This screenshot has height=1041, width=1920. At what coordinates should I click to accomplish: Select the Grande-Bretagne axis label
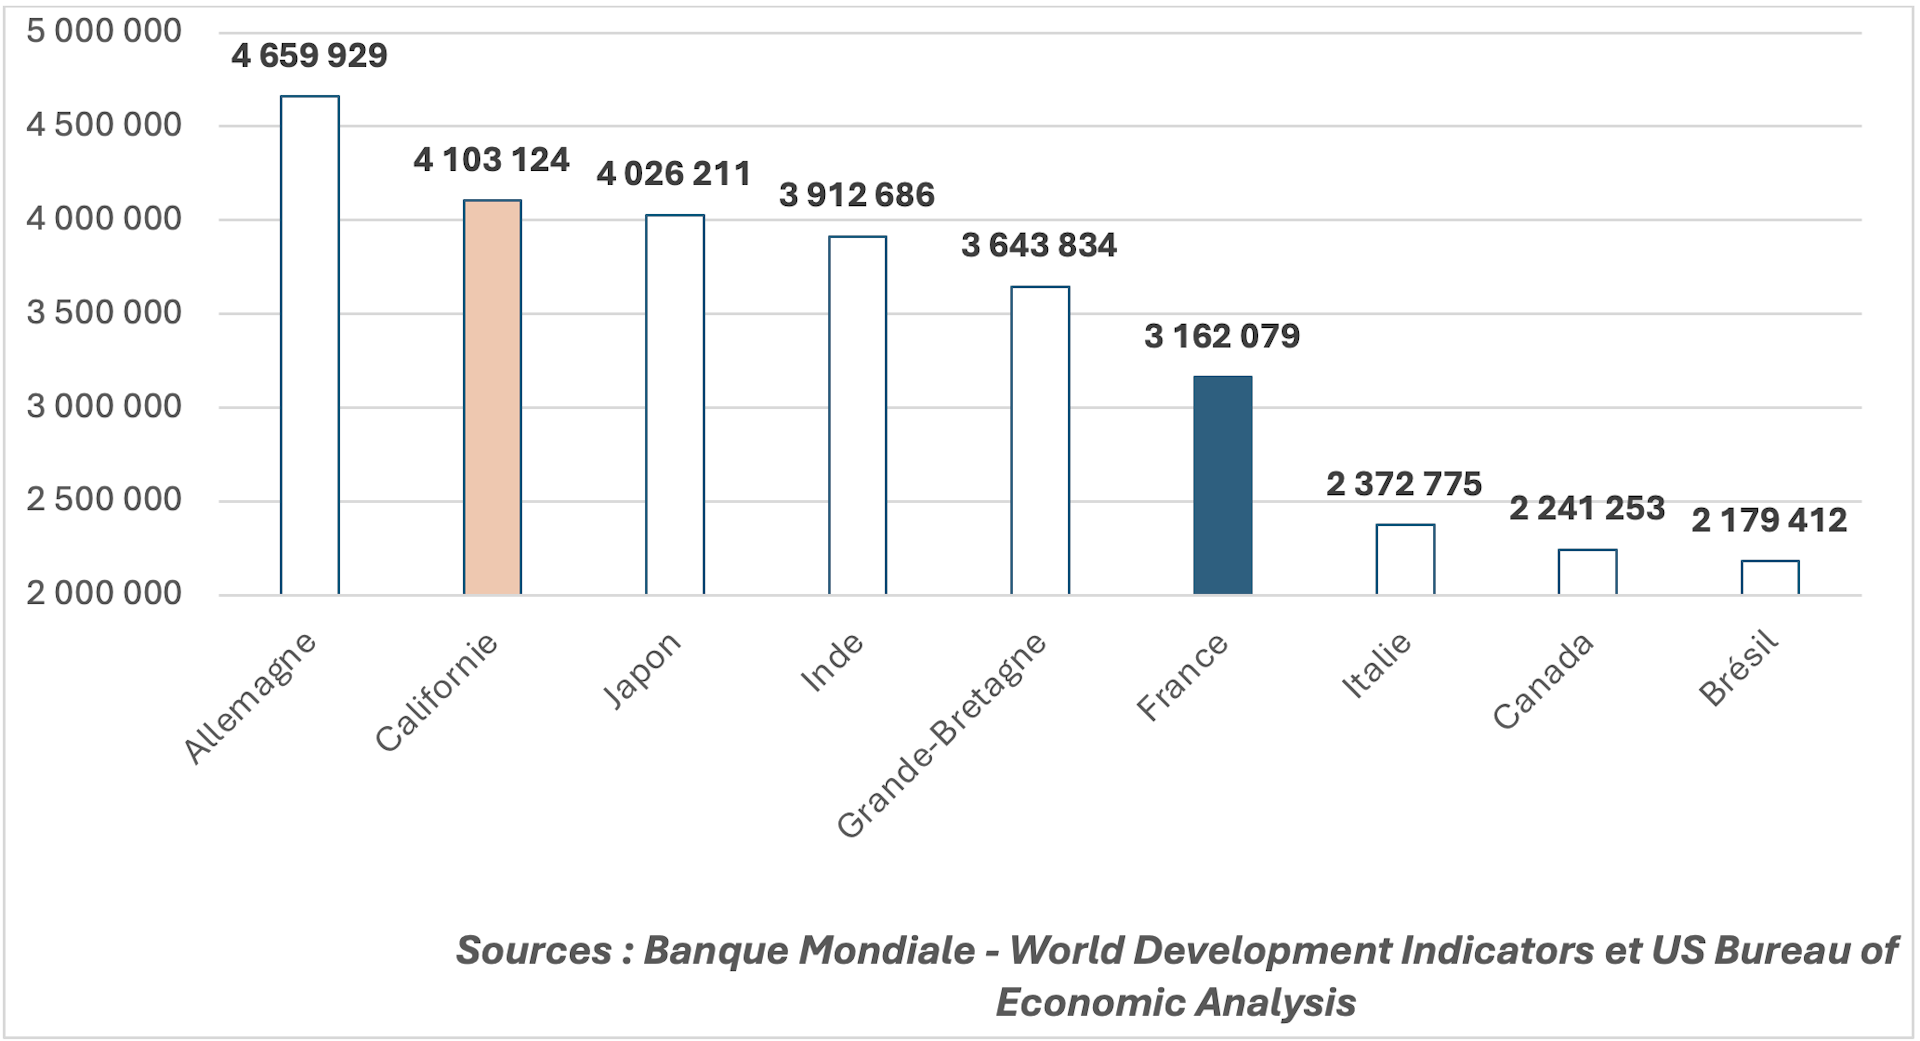[x=941, y=735]
